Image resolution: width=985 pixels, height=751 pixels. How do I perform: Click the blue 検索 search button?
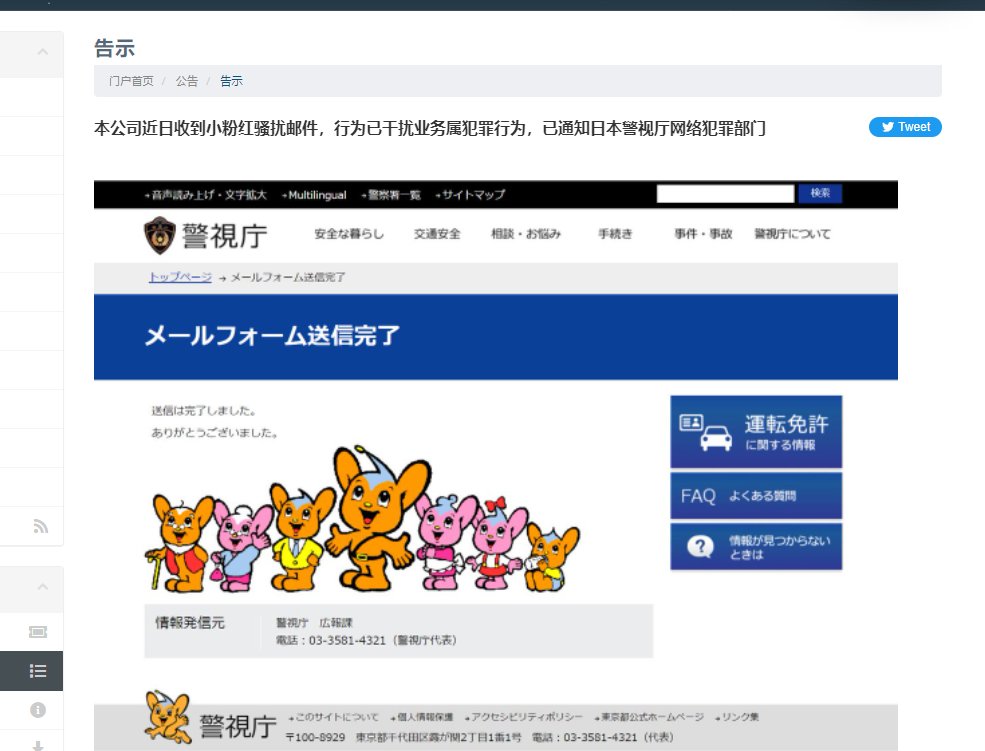coord(820,193)
